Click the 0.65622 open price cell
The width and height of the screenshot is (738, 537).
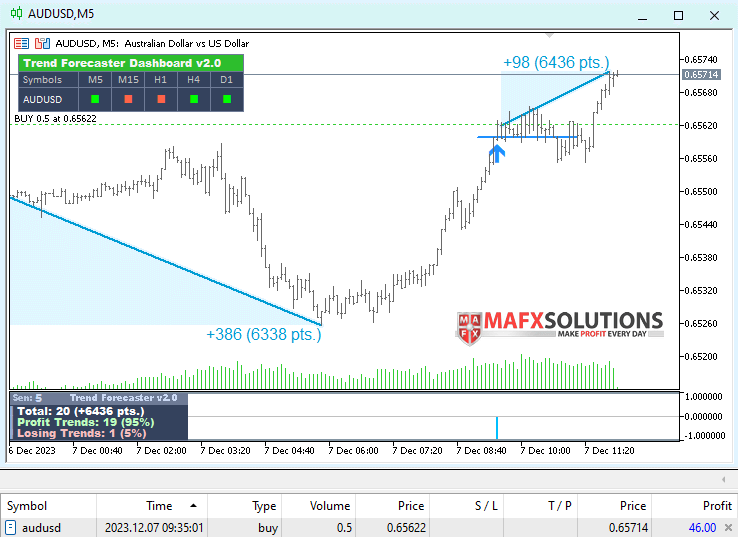point(406,528)
